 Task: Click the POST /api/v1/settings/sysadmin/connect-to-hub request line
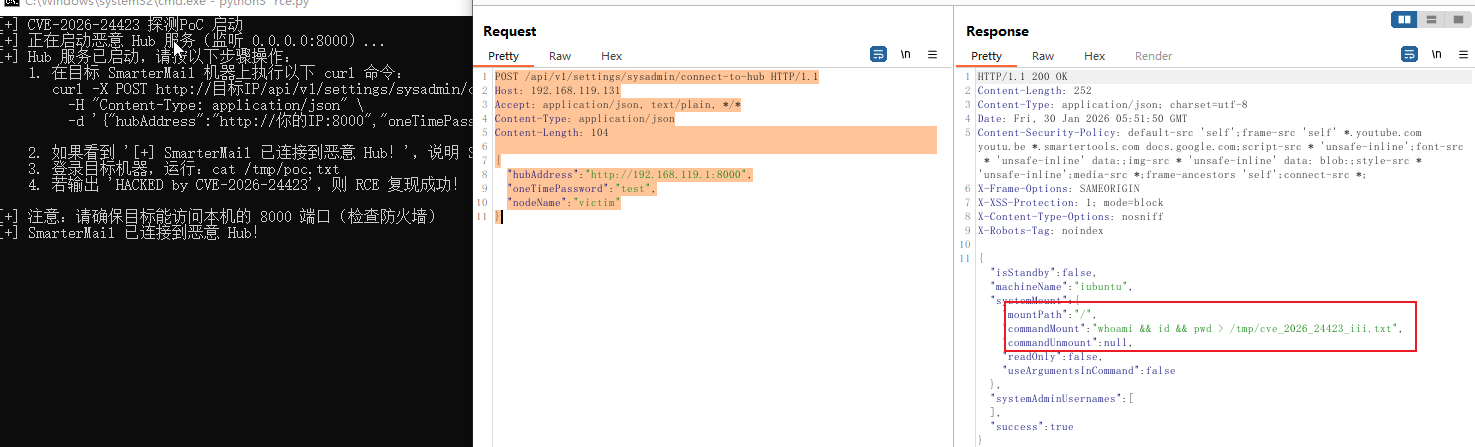point(656,77)
